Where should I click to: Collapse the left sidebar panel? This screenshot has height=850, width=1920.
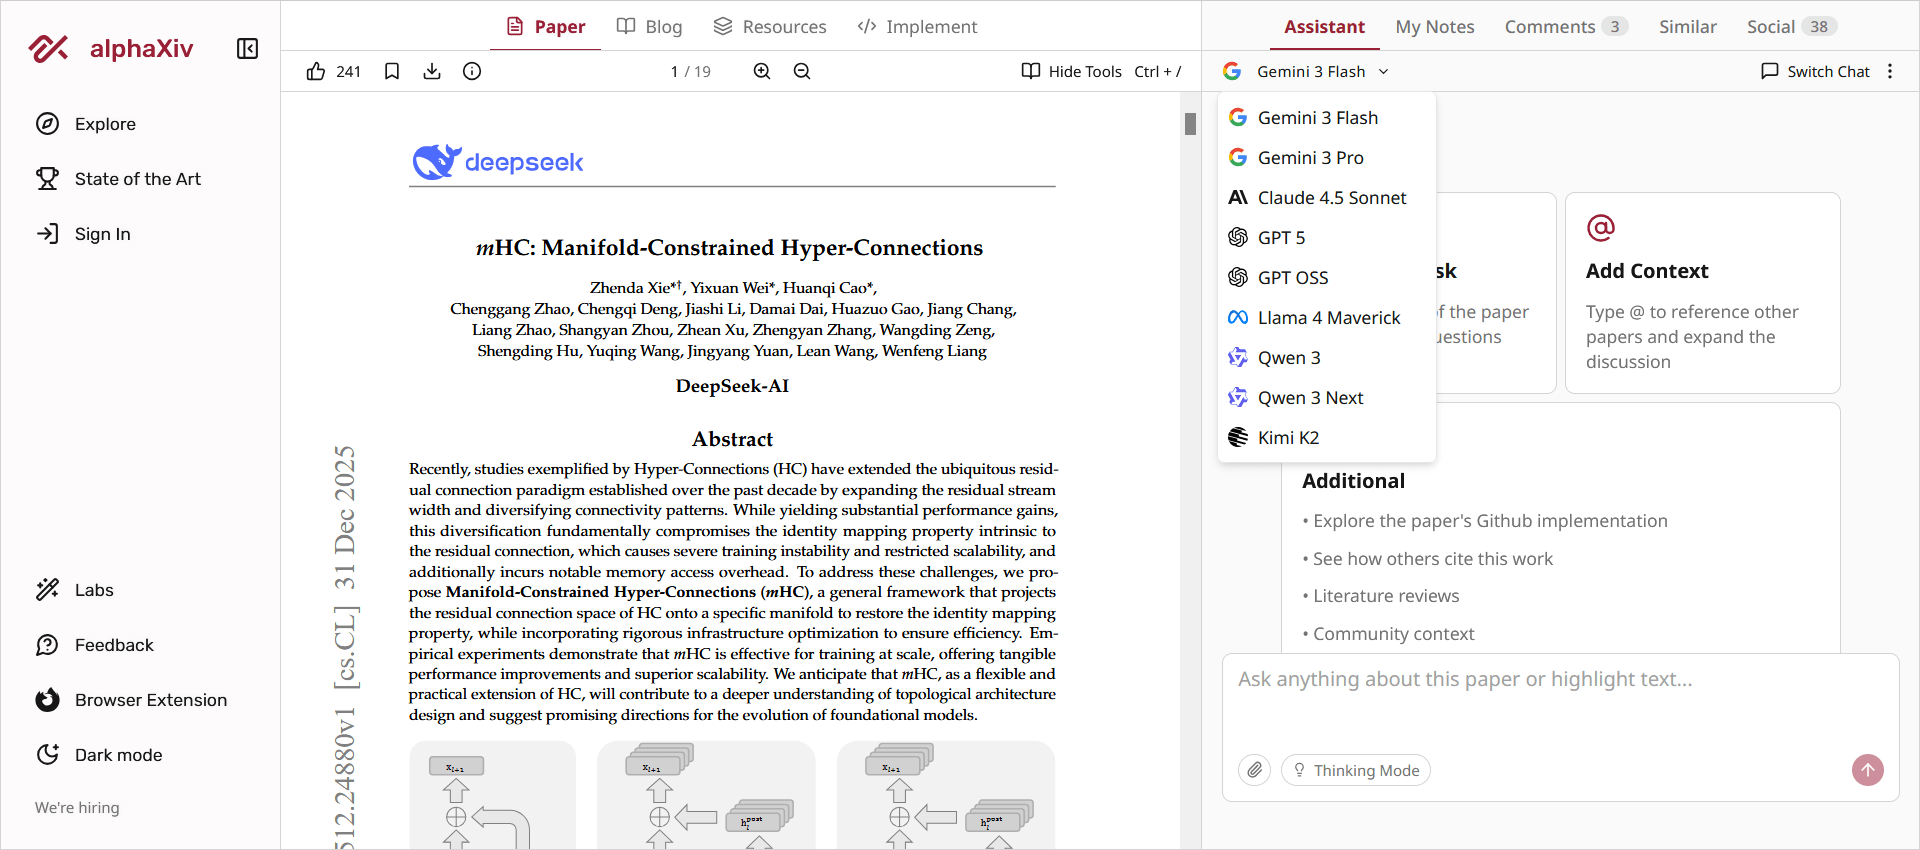[x=247, y=49]
